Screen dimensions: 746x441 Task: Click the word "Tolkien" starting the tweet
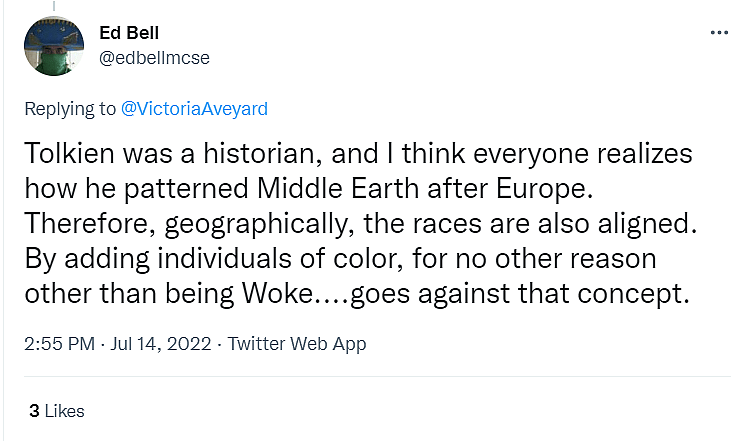66,158
